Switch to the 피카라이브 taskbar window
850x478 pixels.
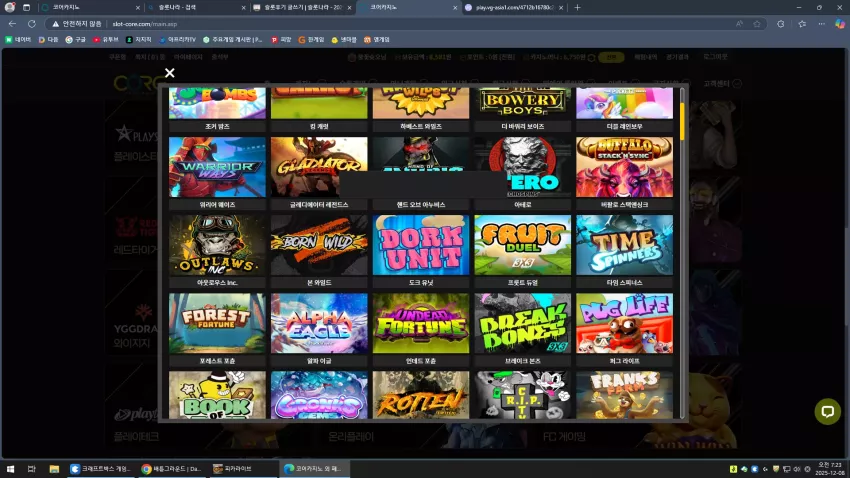(243, 469)
